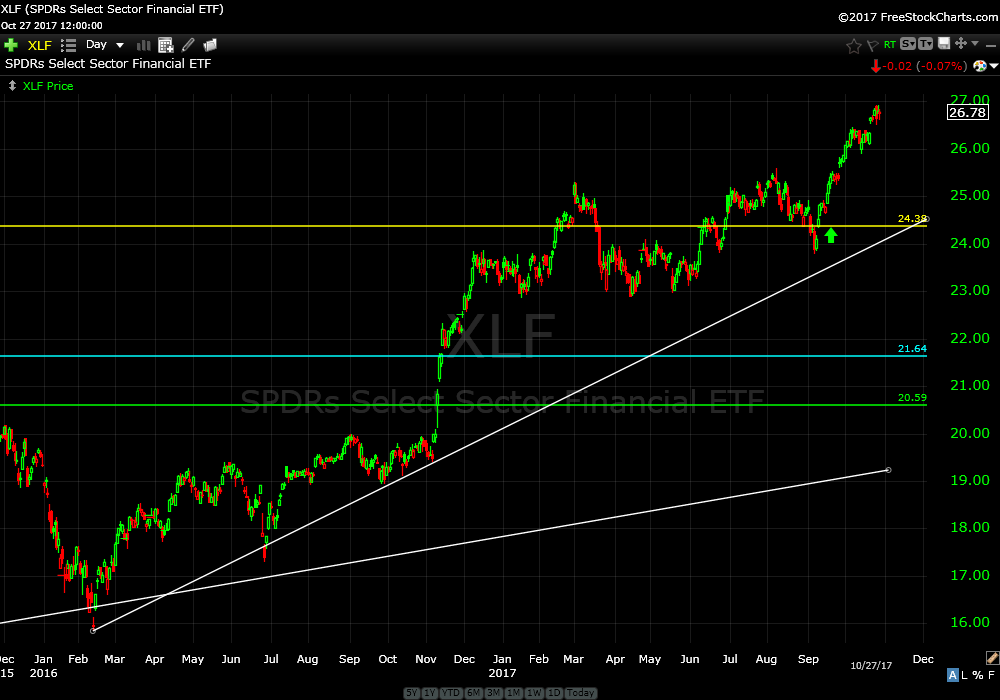This screenshot has height=700, width=1000.
Task: Open the chart folder icon
Action: click(210, 45)
